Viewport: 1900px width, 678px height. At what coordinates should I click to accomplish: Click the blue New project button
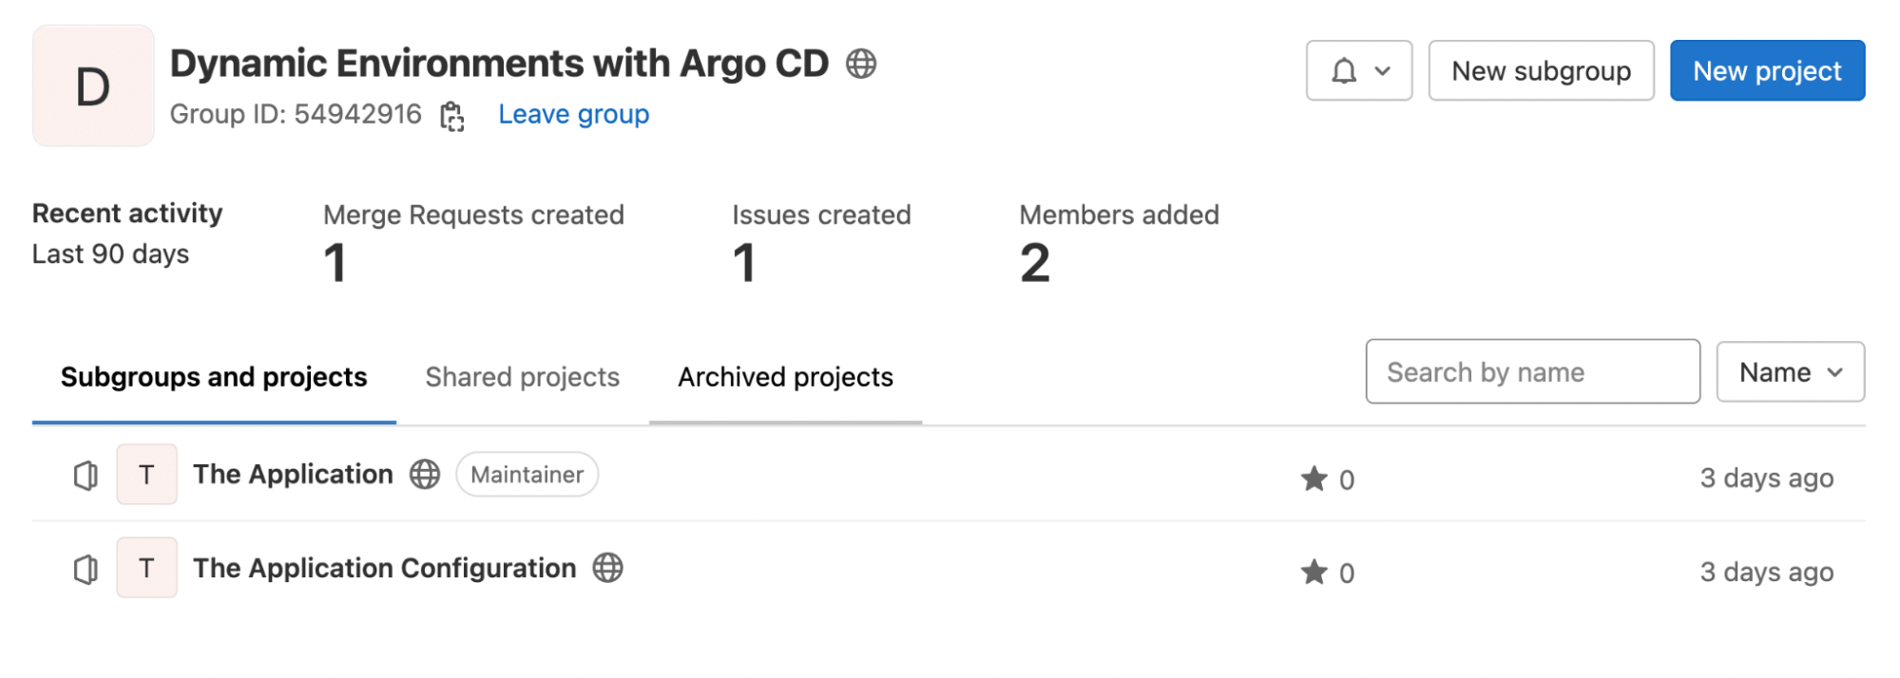(1766, 71)
